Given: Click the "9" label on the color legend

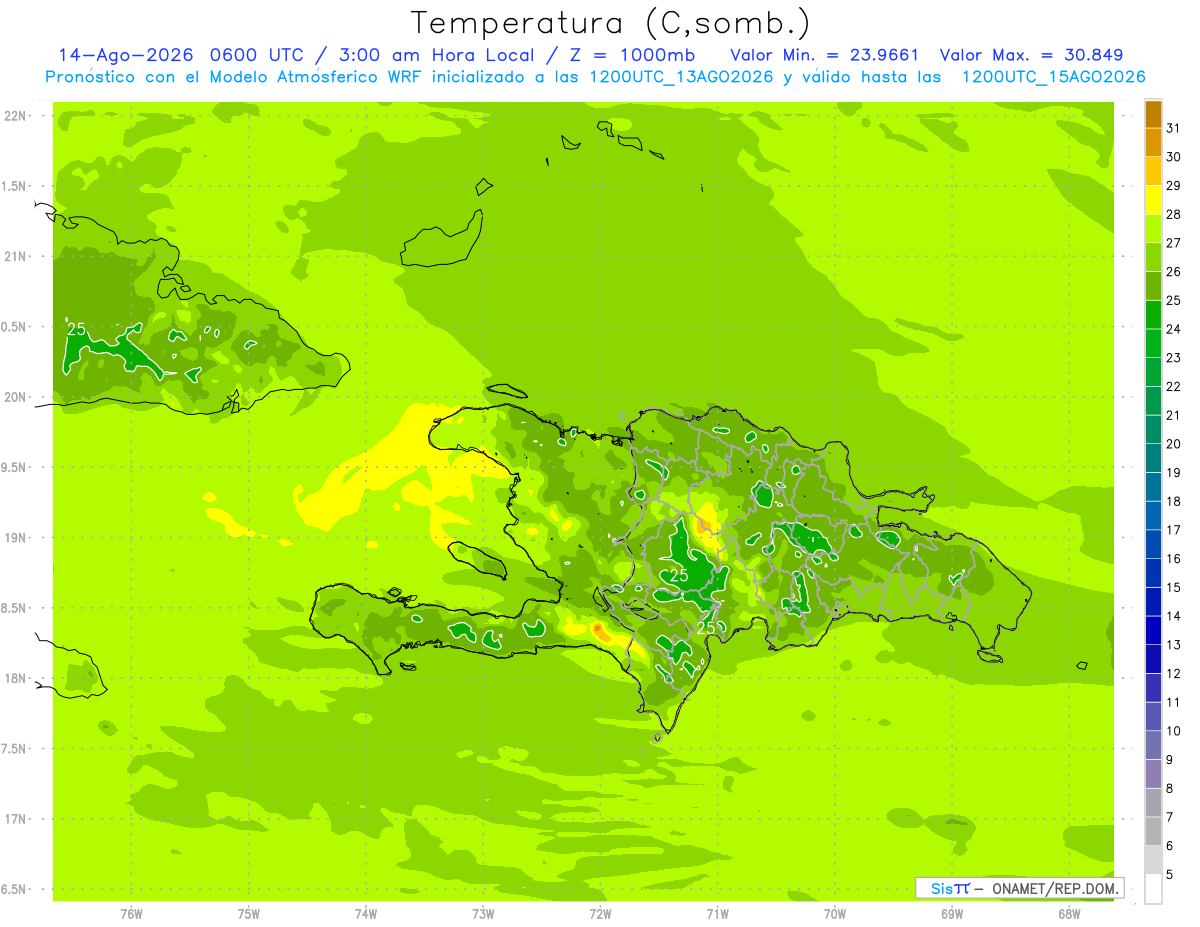Looking at the screenshot, I should [1169, 761].
